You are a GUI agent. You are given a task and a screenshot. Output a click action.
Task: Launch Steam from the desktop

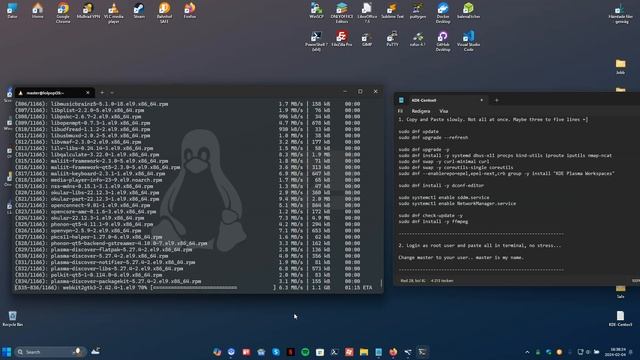pyautogui.click(x=139, y=11)
